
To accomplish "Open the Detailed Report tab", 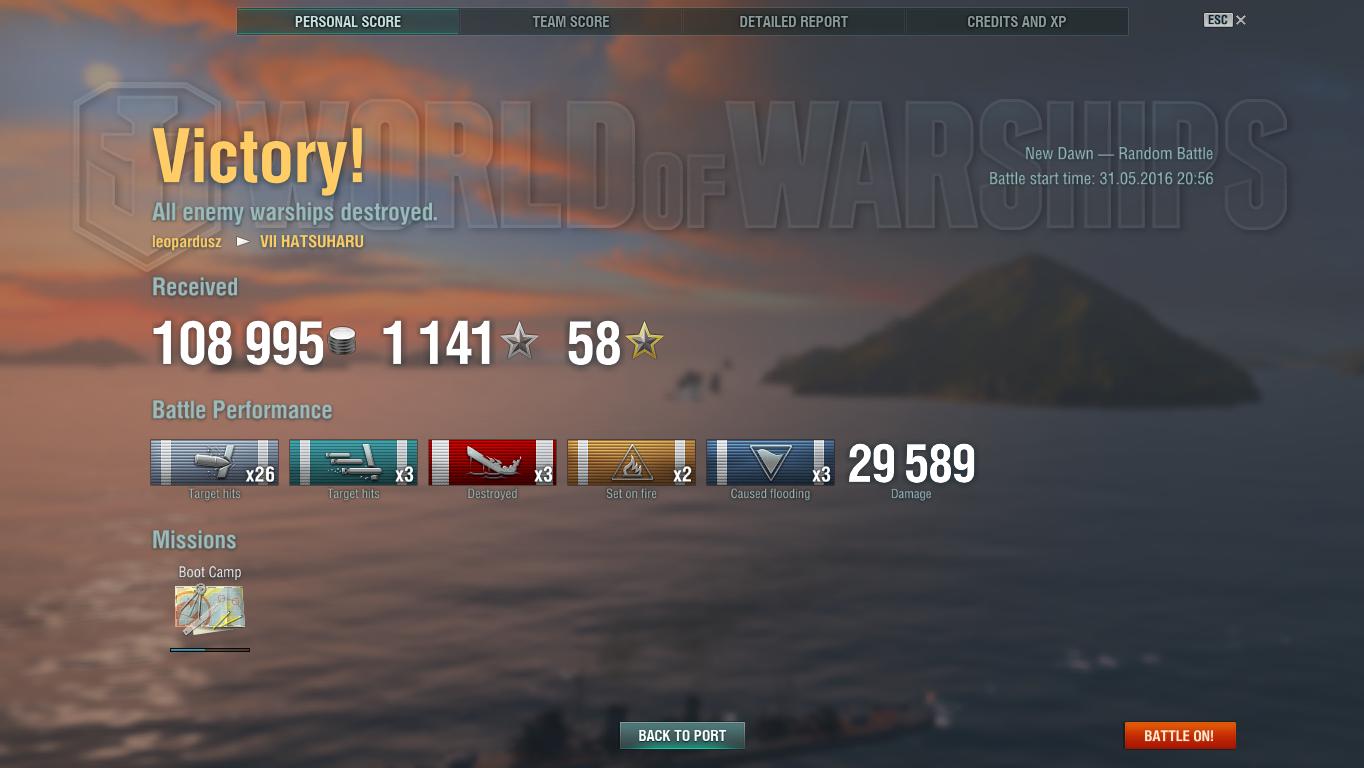I will pyautogui.click(x=794, y=21).
